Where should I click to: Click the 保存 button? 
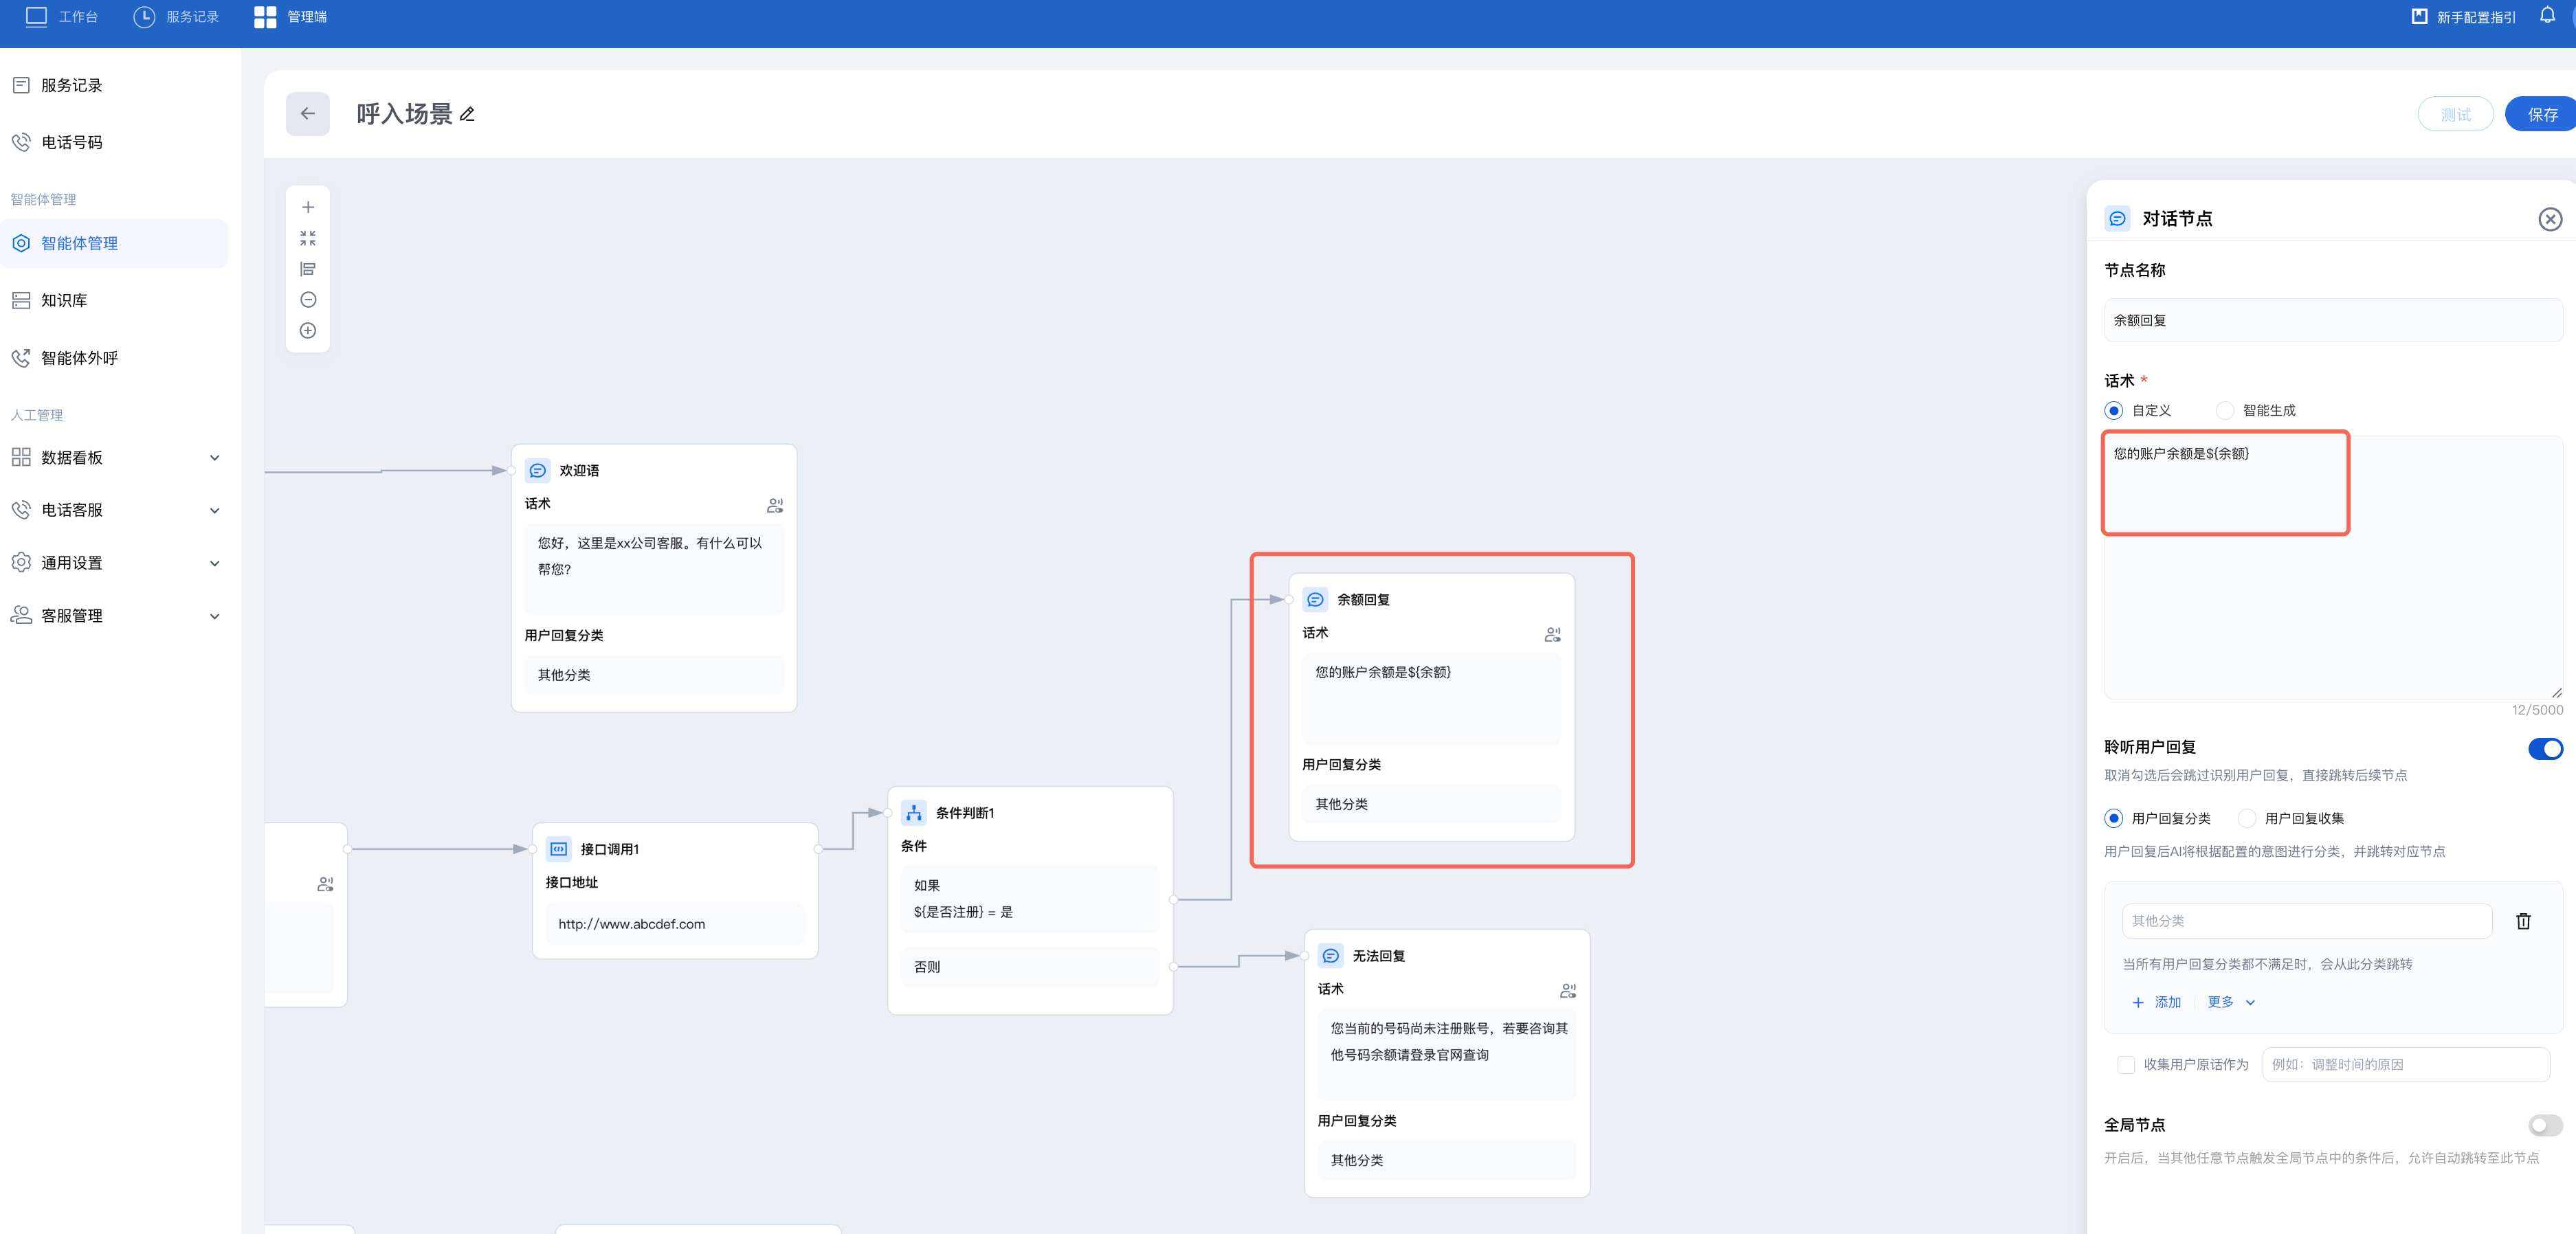tap(2541, 115)
